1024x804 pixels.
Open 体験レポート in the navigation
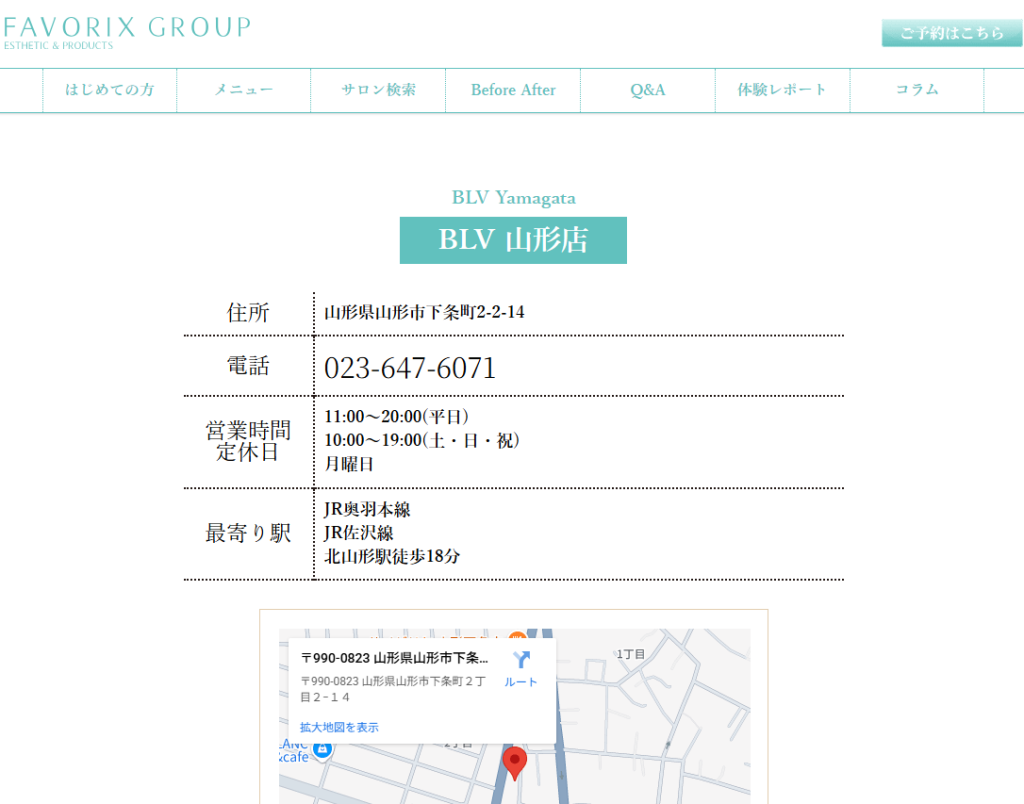(x=782, y=90)
